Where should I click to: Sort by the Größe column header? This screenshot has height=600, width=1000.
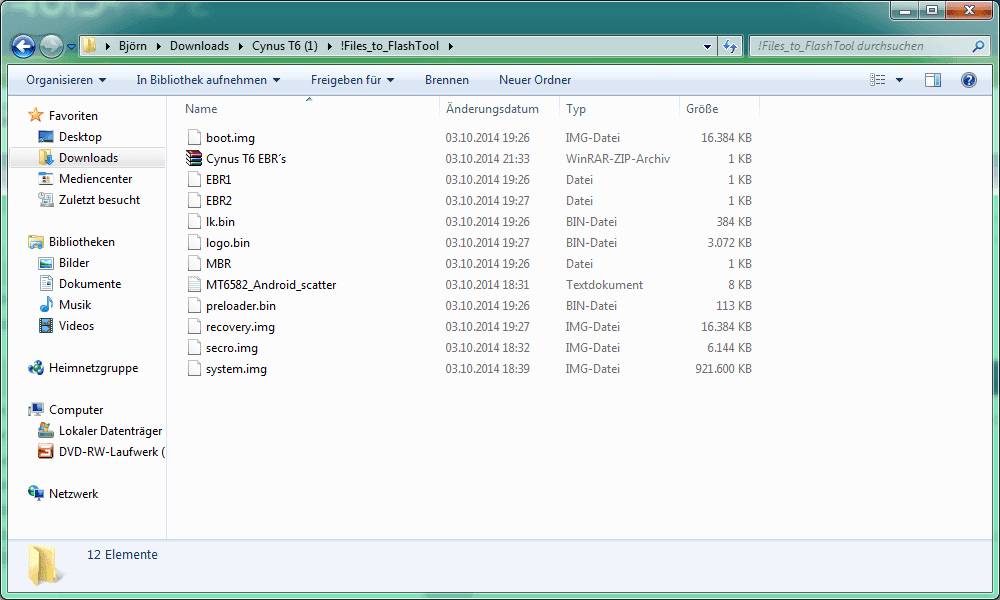pos(702,109)
